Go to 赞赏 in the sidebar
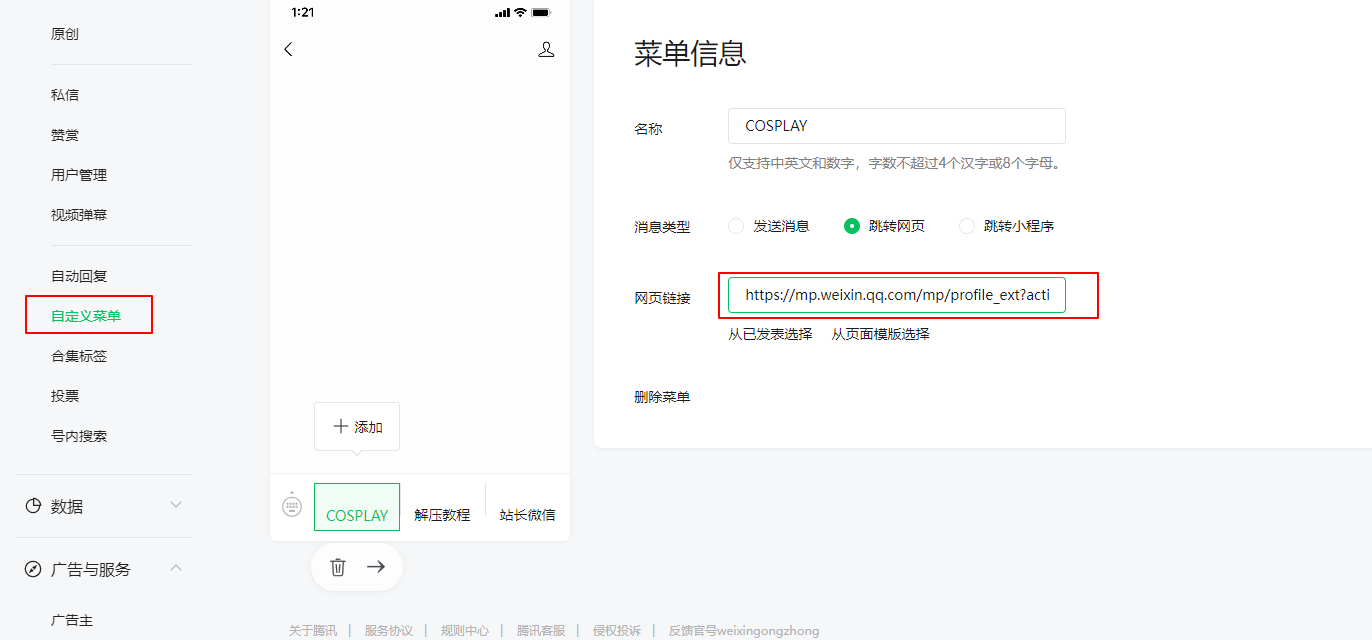This screenshot has height=640, width=1372. (65, 135)
